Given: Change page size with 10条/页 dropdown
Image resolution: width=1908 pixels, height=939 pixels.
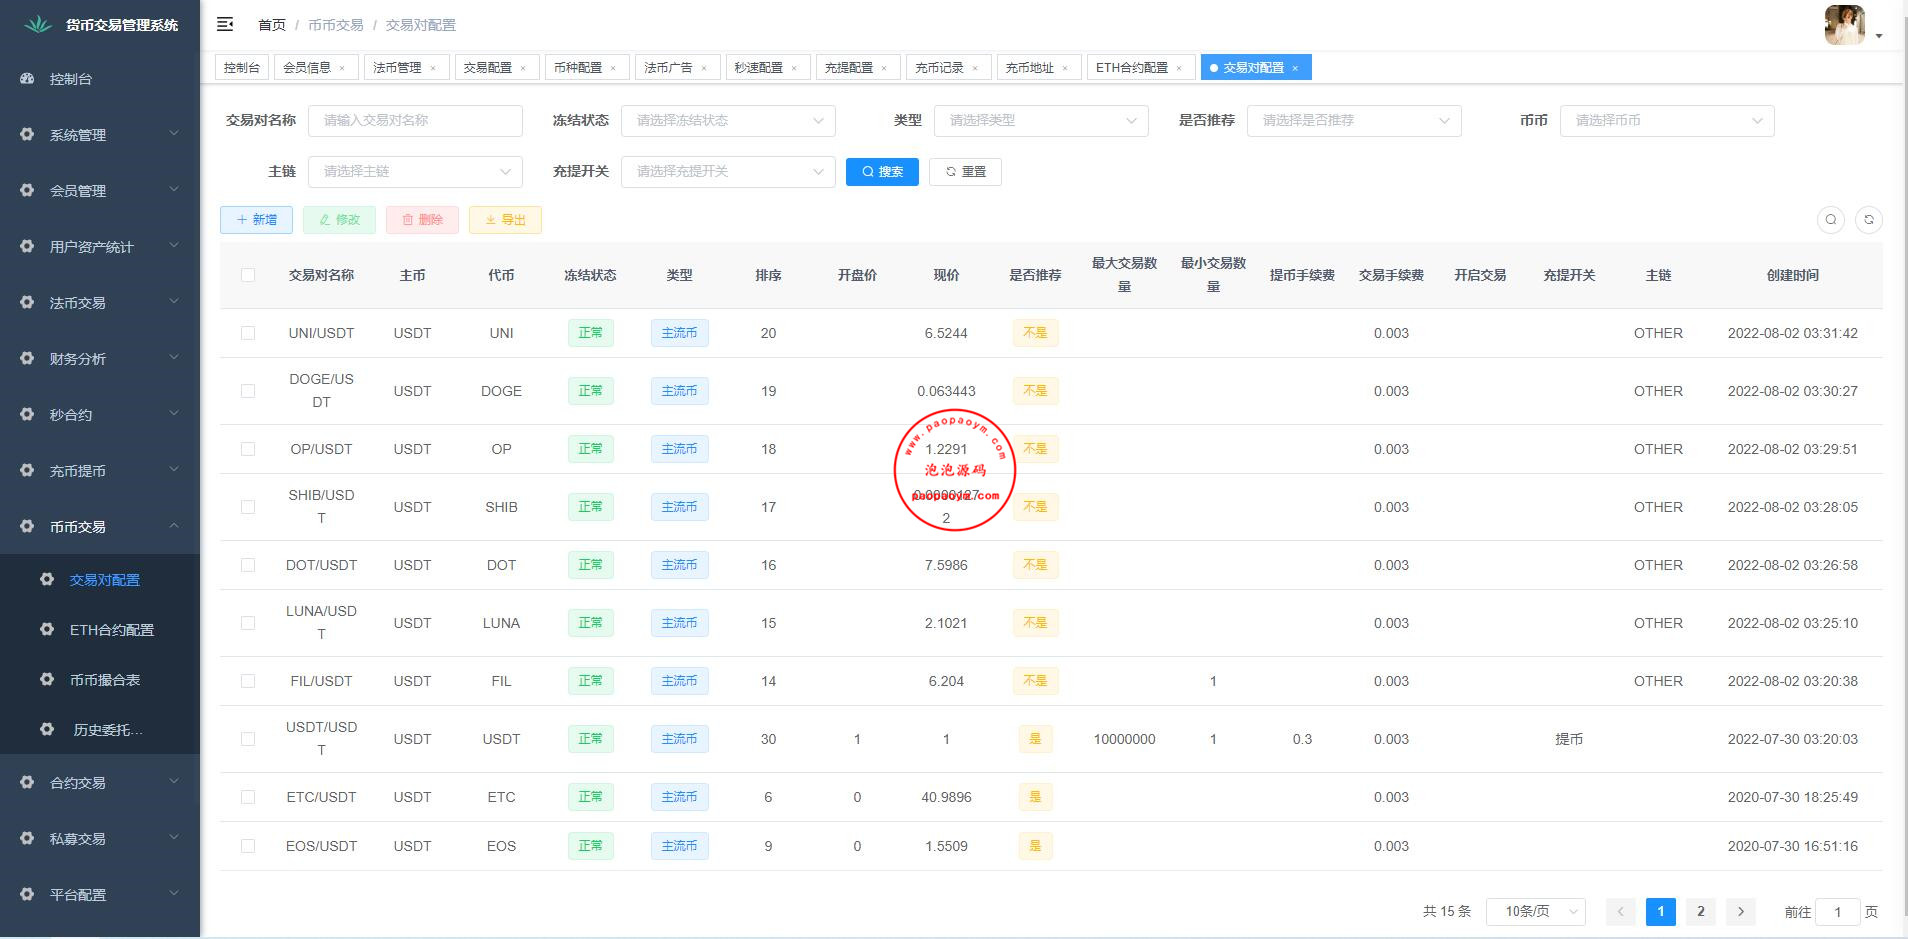Looking at the screenshot, I should click(x=1535, y=911).
